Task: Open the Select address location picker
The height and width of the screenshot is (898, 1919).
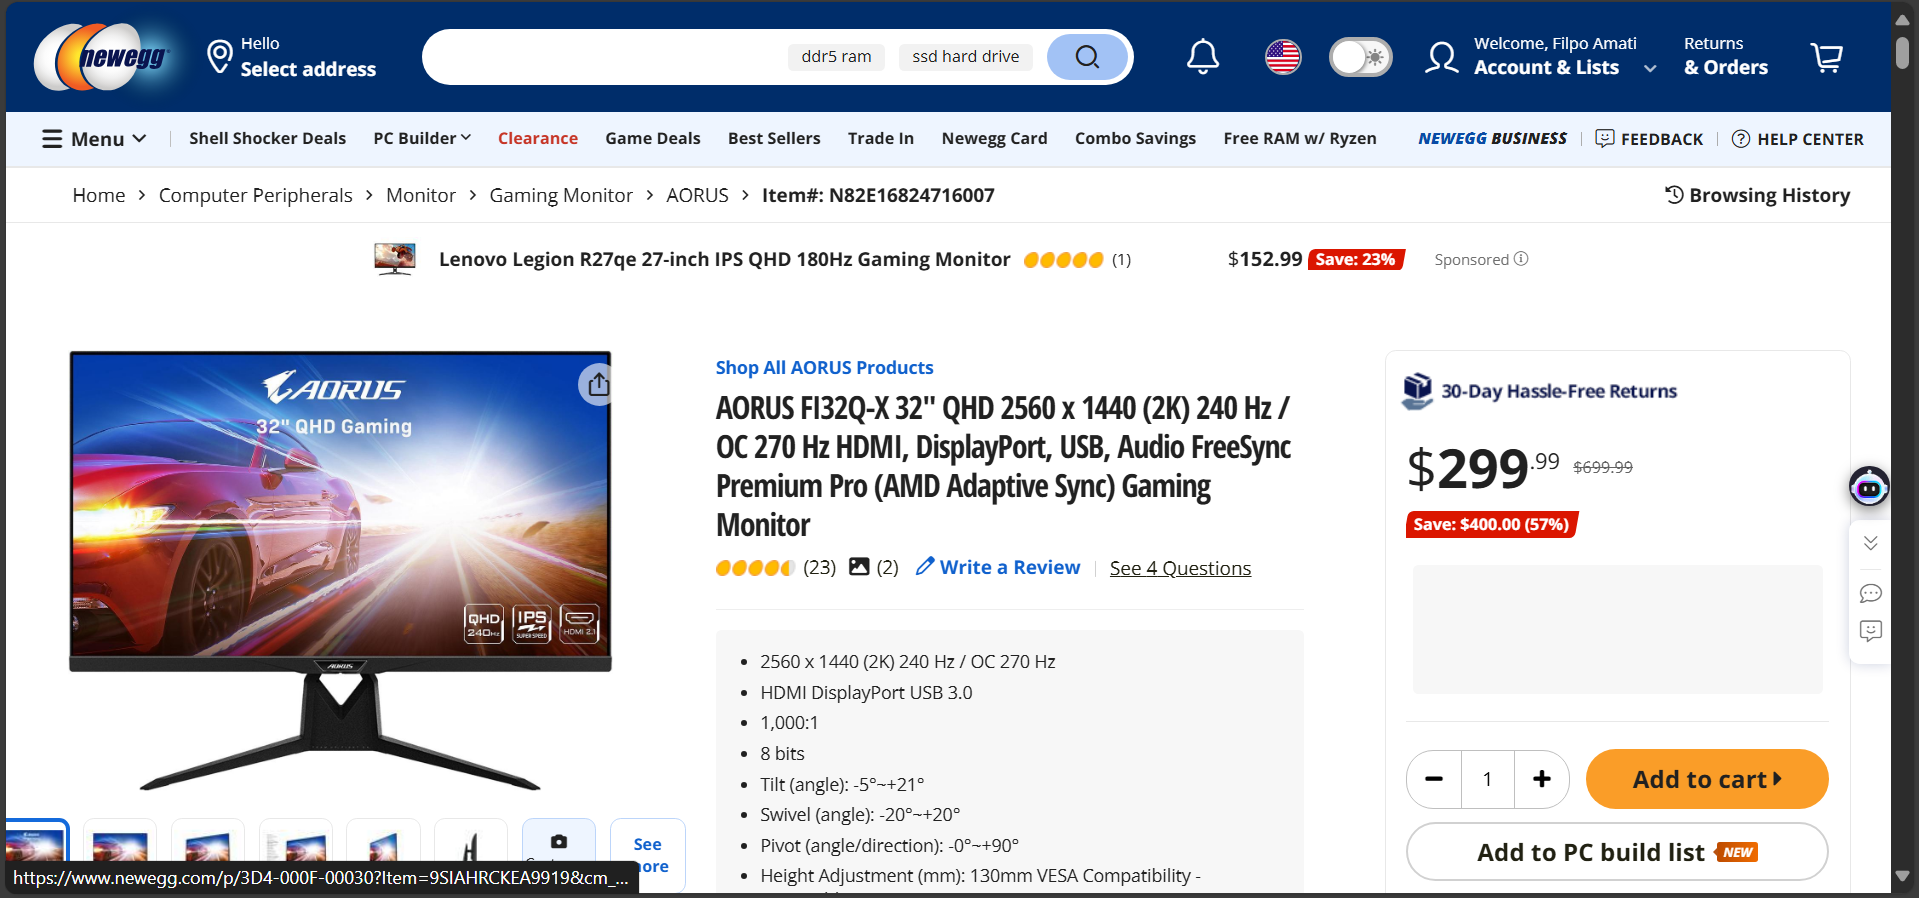Action: tap(291, 57)
